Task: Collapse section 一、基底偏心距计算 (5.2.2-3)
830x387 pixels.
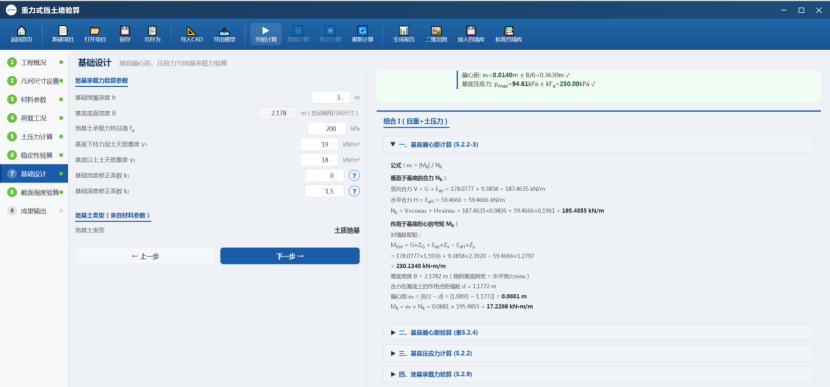Action: tap(598, 144)
